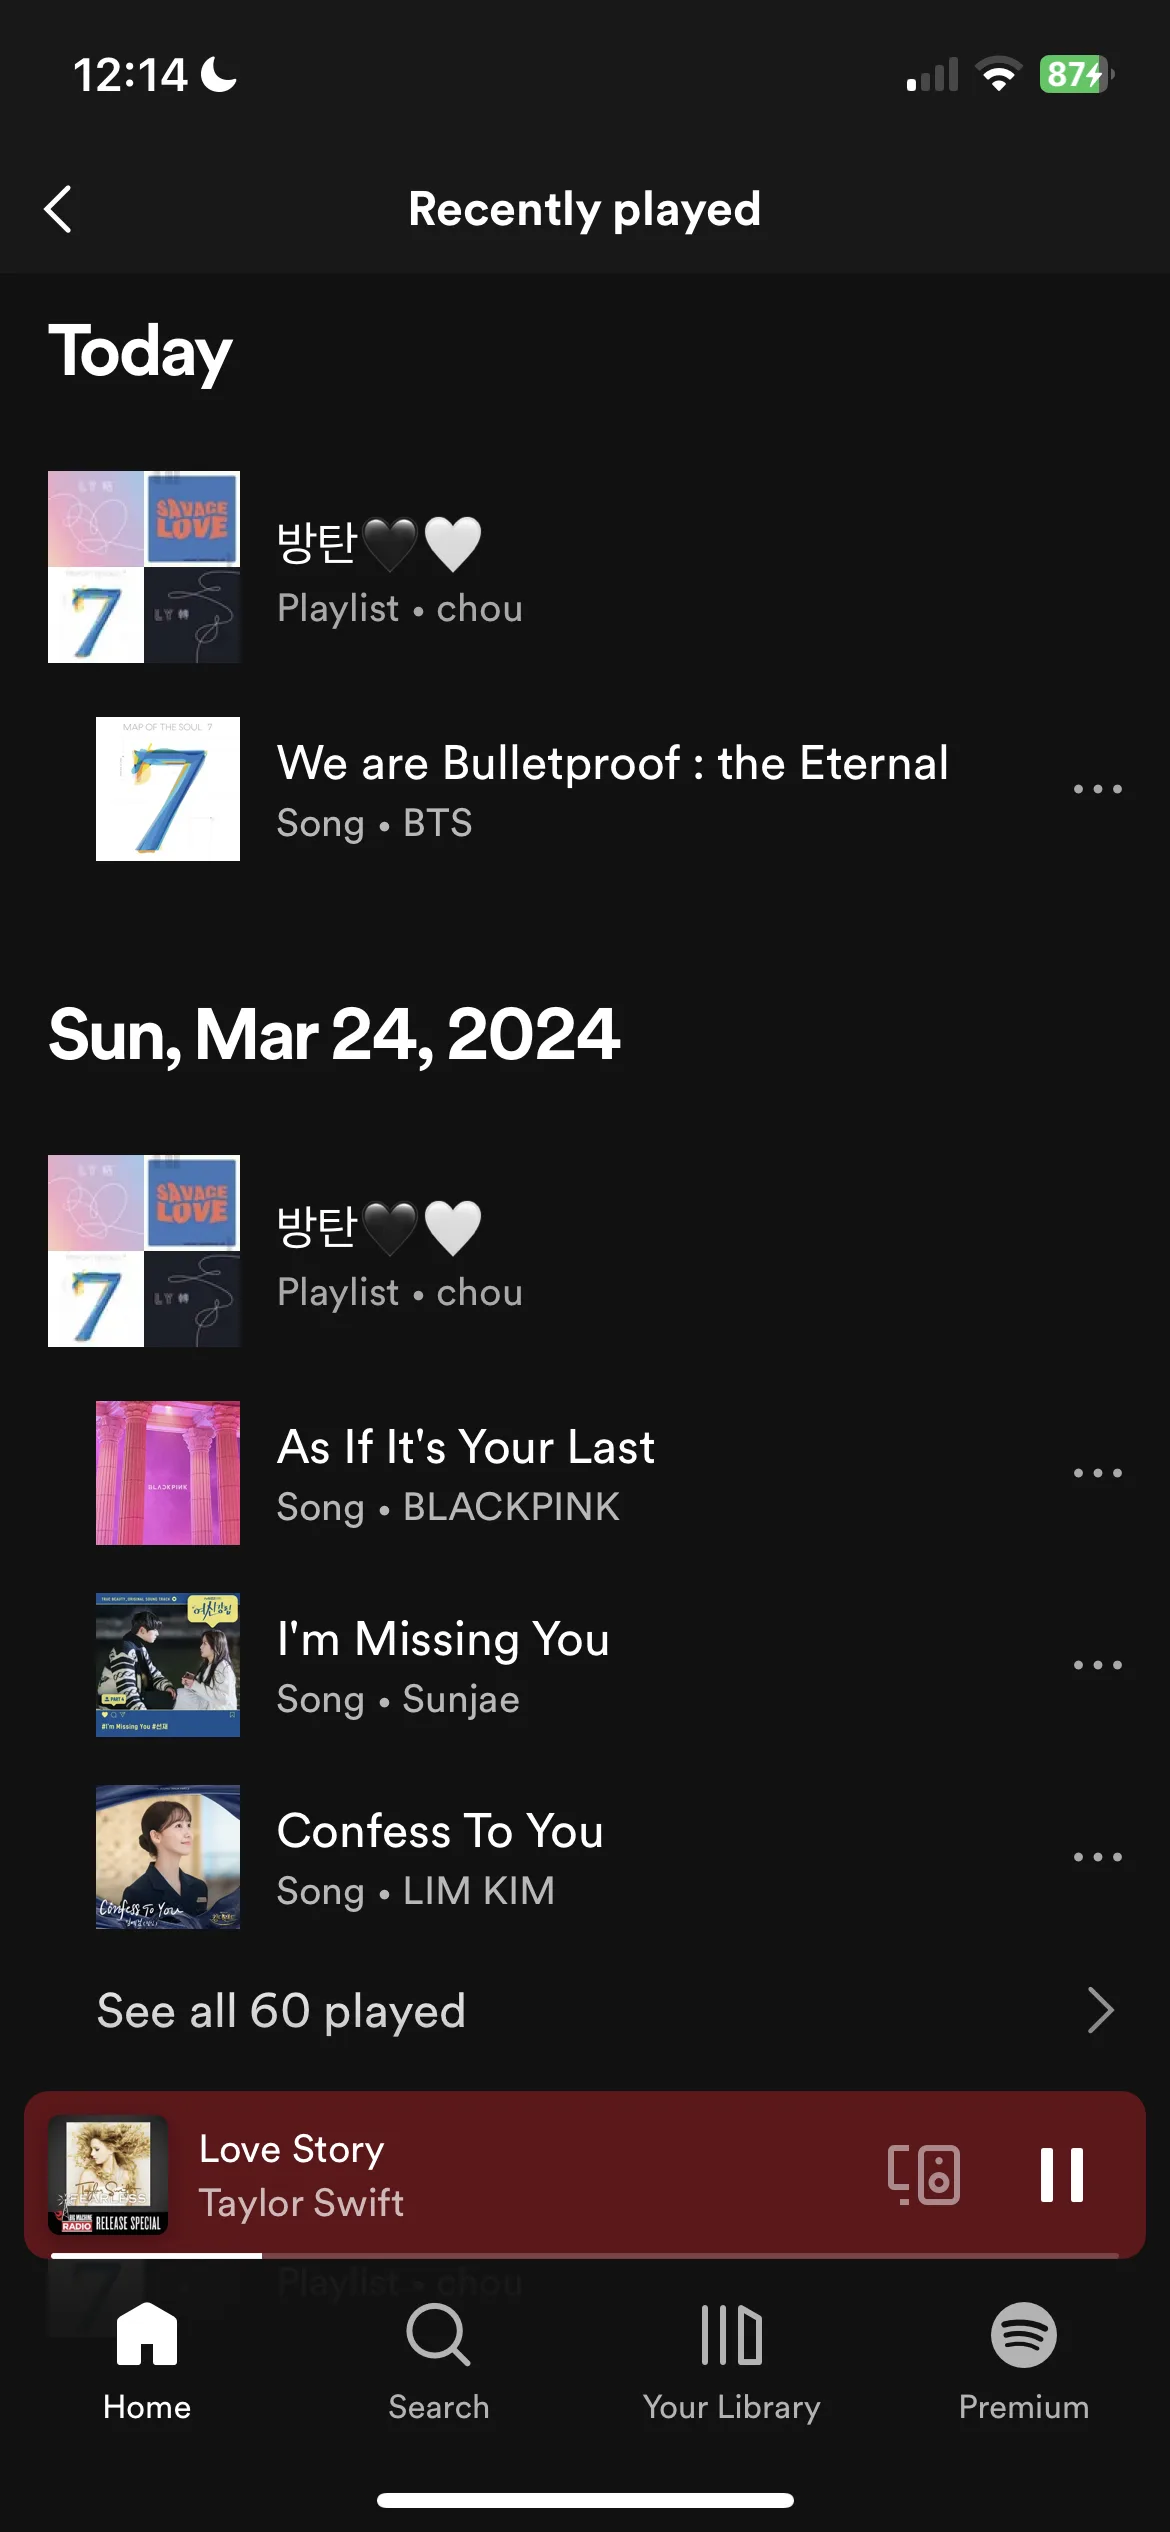The height and width of the screenshot is (2532, 1170).
Task: Open options for We are Bulletproof song
Action: [x=1097, y=789]
